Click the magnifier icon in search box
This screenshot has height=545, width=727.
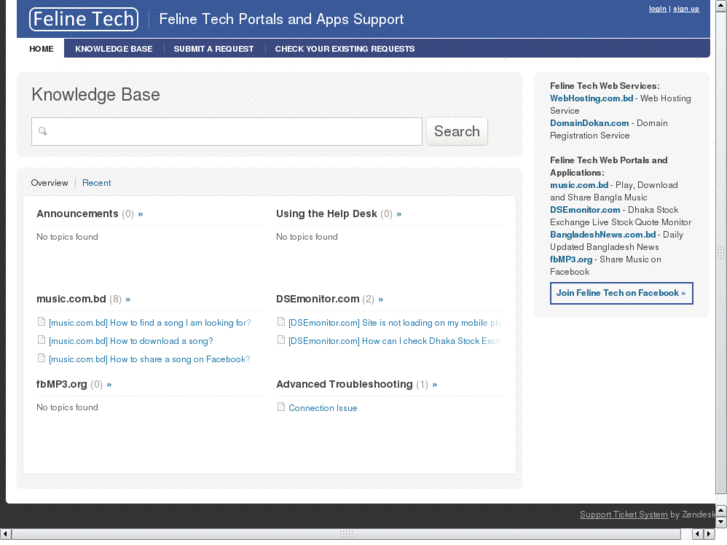click(43, 131)
